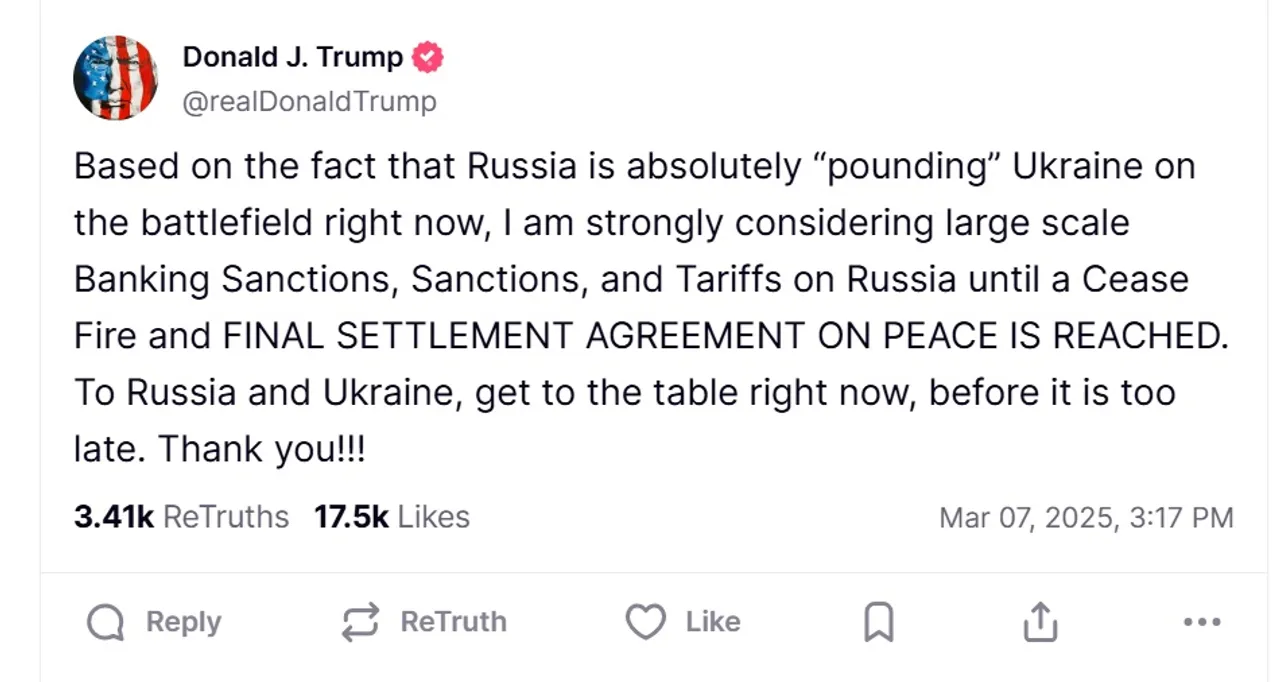The height and width of the screenshot is (682, 1280).
Task: Click the heart Like icon
Action: coord(645,622)
